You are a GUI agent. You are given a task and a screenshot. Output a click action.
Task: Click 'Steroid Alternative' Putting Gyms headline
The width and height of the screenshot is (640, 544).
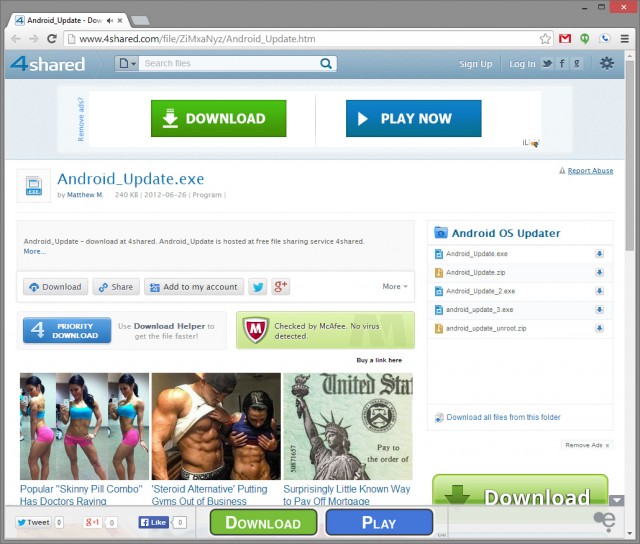[x=209, y=495]
